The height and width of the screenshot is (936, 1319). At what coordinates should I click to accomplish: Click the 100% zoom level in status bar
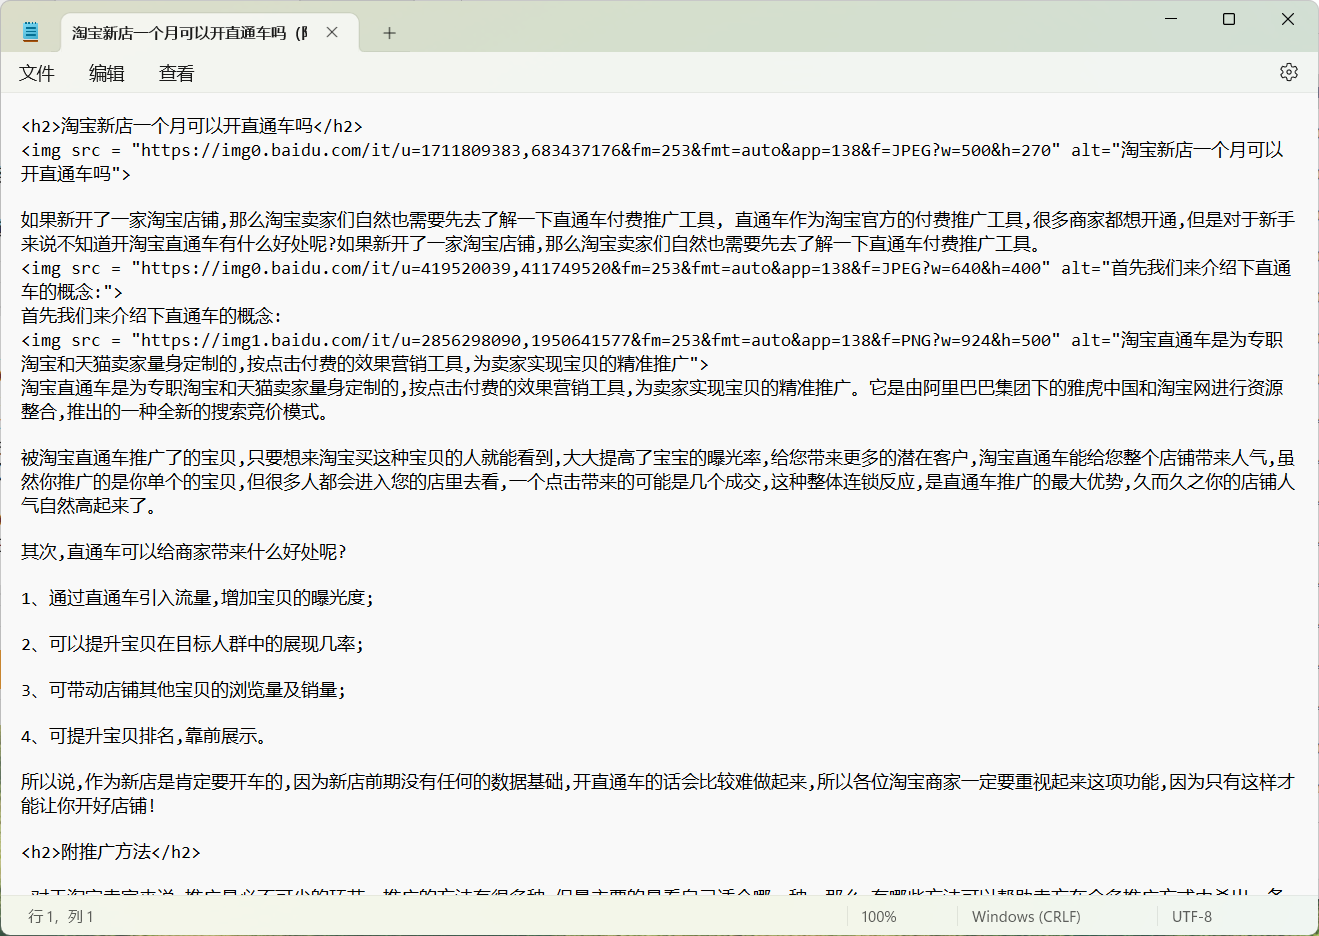879,916
